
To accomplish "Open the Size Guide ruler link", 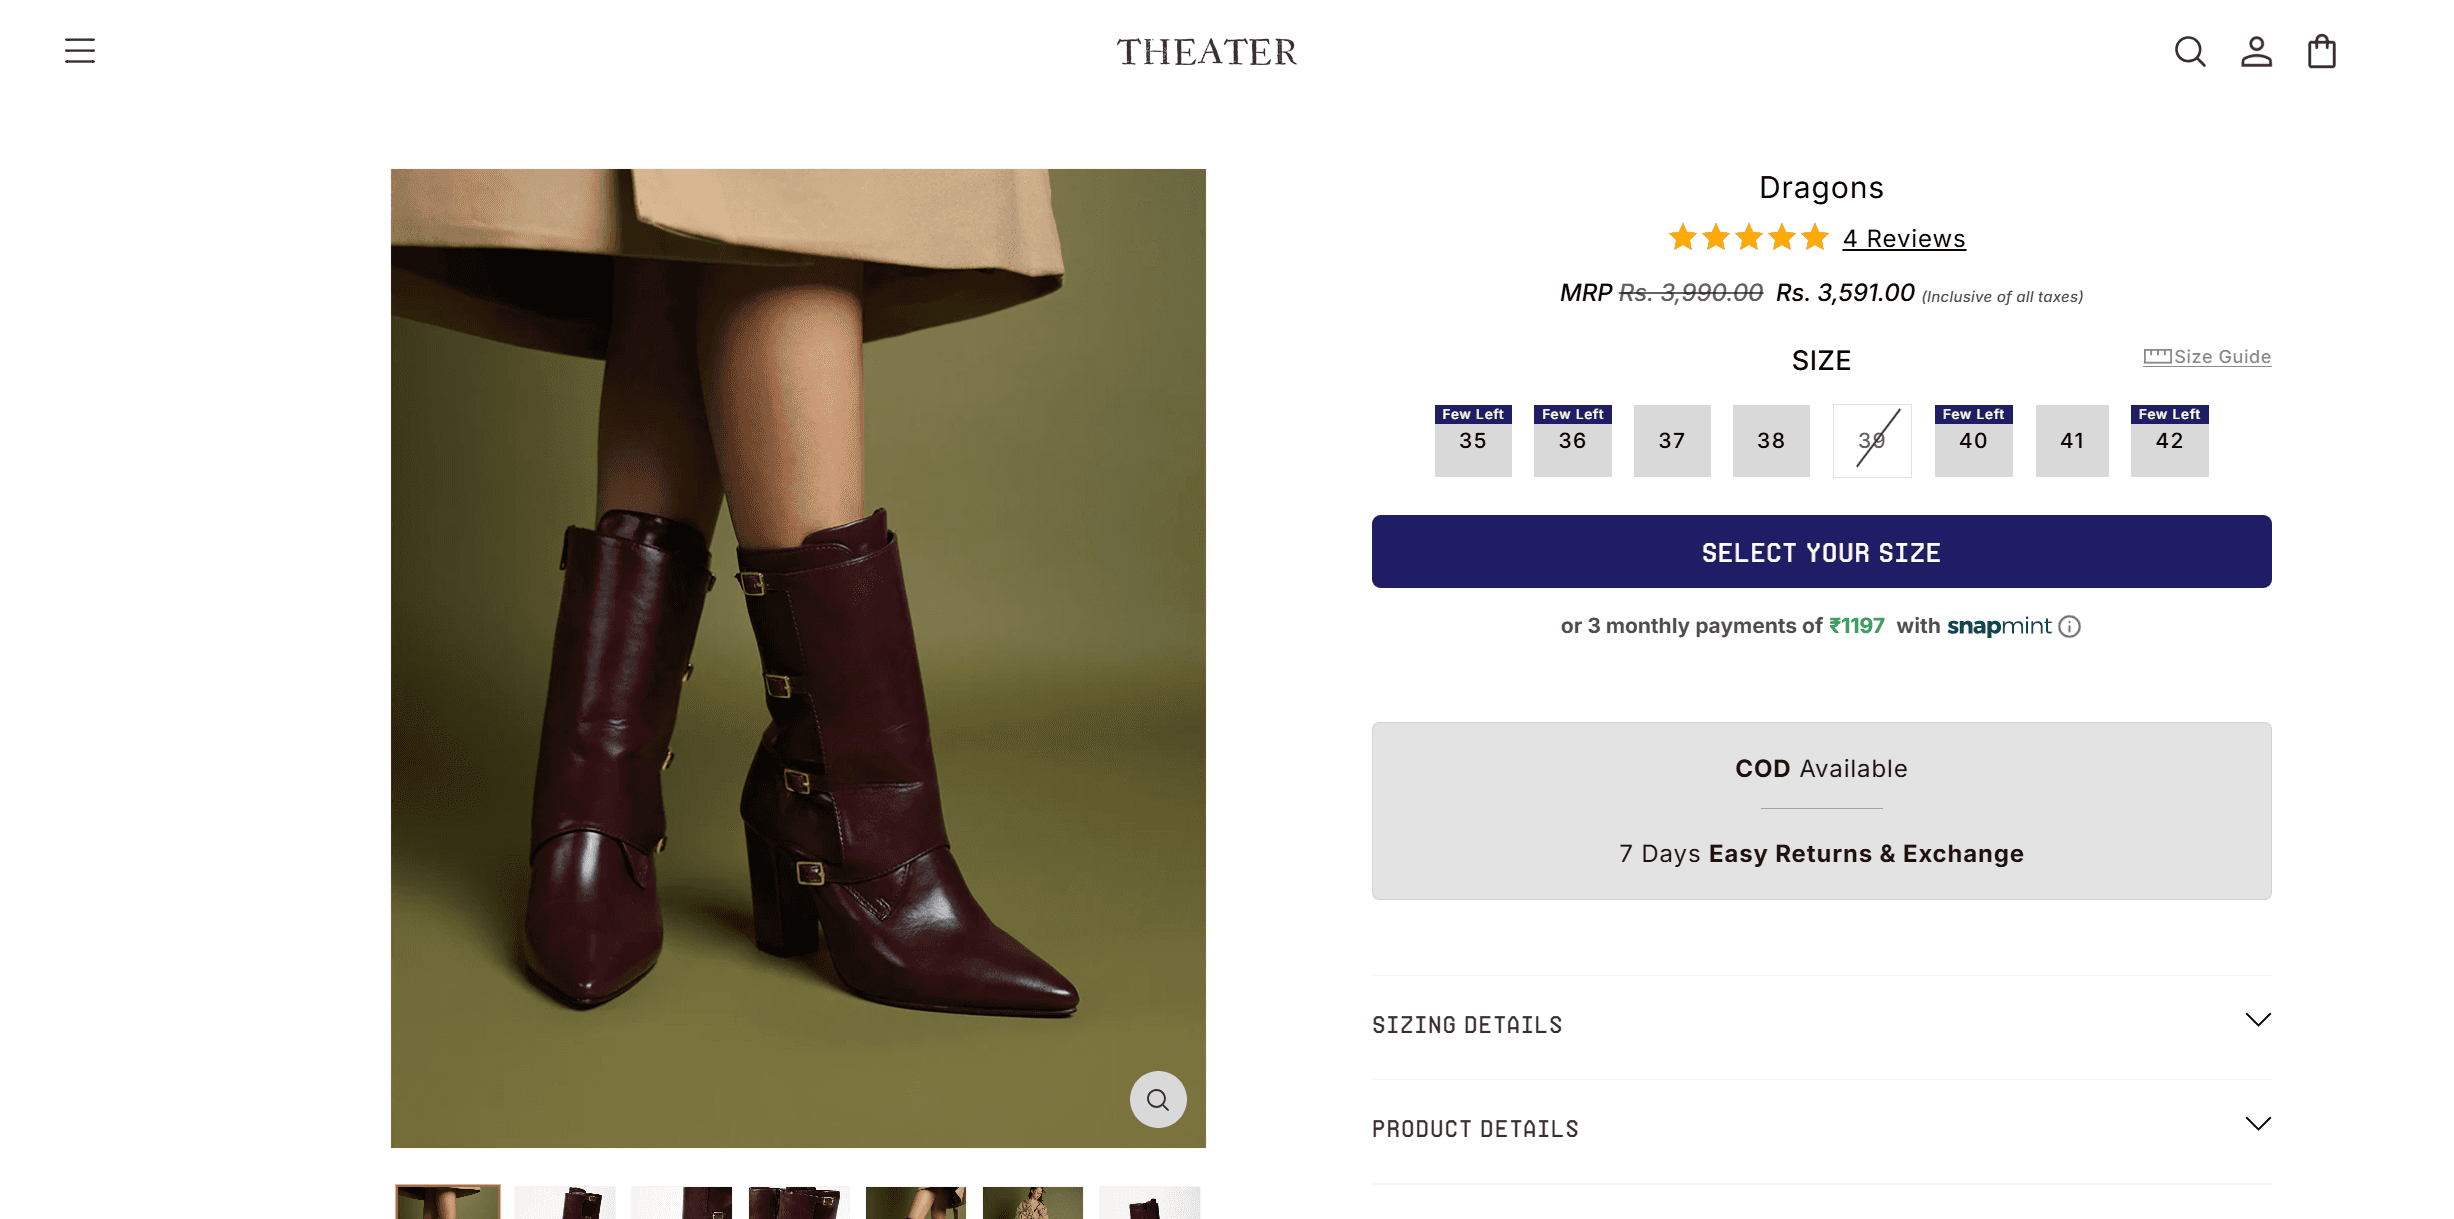I will click(x=2206, y=357).
